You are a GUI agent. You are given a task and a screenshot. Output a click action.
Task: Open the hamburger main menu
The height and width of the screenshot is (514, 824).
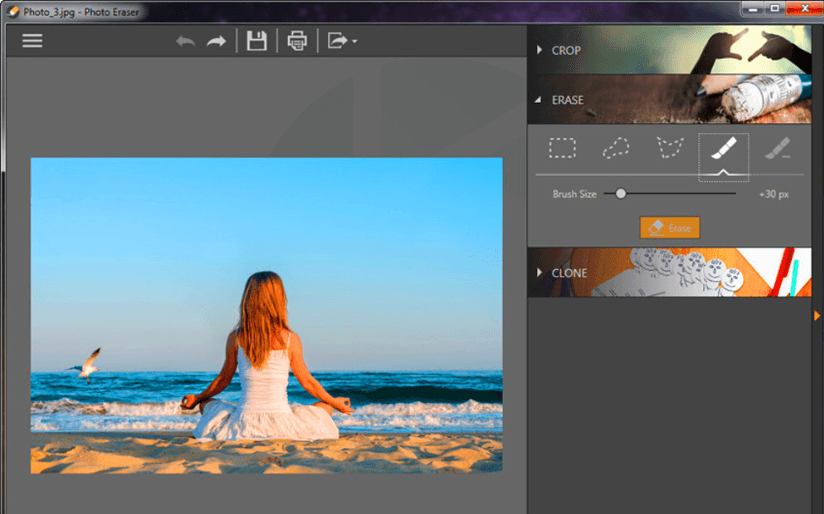[33, 41]
